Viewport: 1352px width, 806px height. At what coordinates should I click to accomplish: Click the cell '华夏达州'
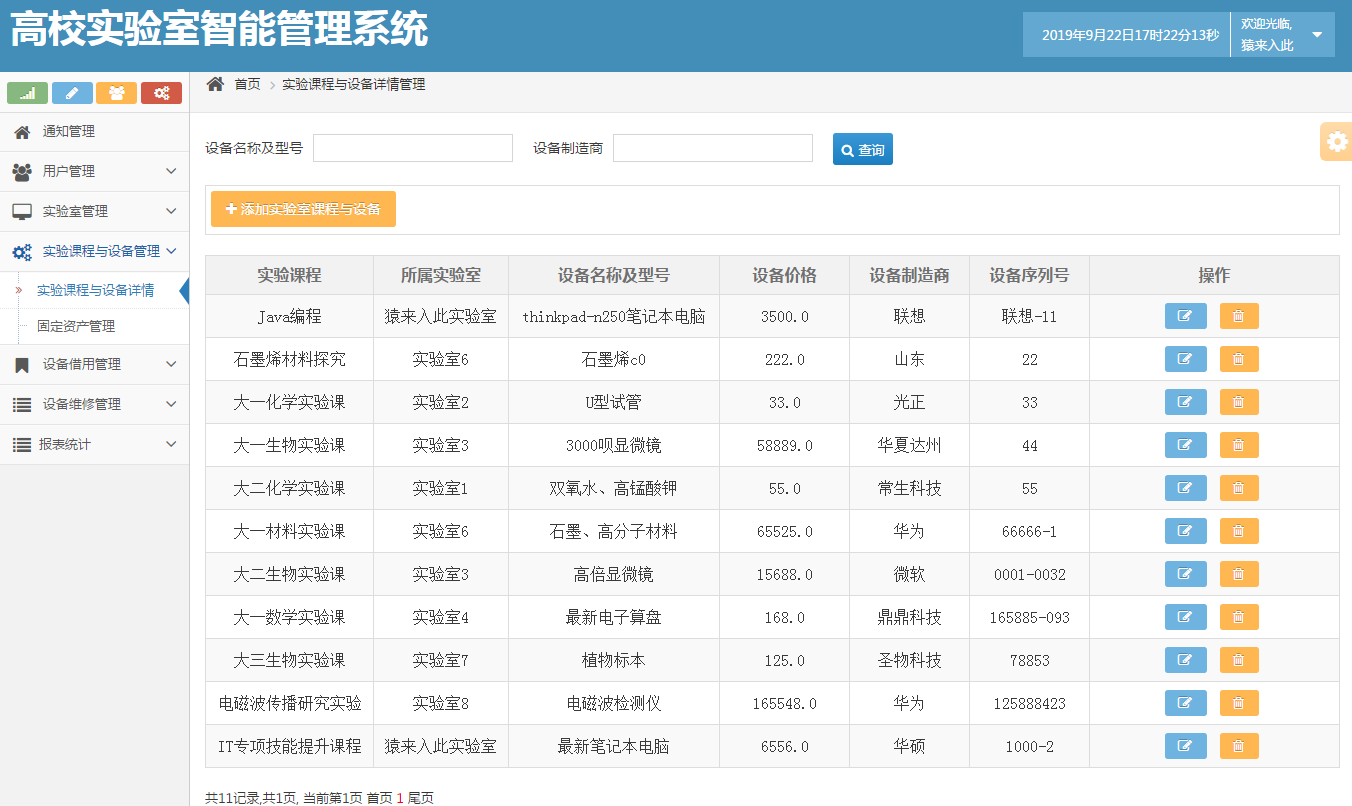tap(909, 445)
